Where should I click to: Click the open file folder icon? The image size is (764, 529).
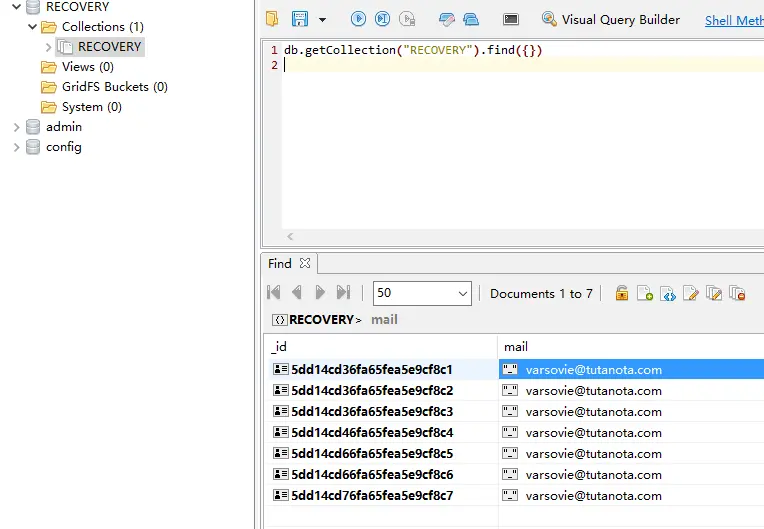point(272,19)
